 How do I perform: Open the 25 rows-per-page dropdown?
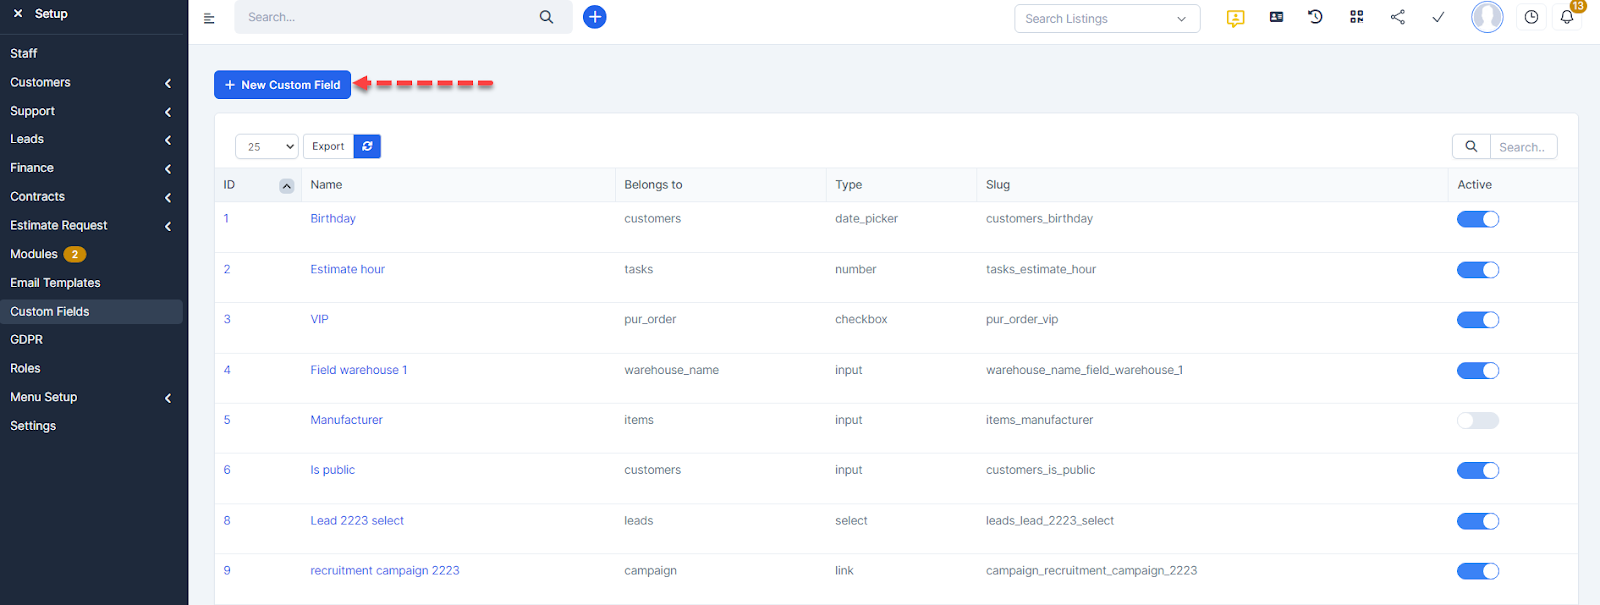click(x=267, y=147)
